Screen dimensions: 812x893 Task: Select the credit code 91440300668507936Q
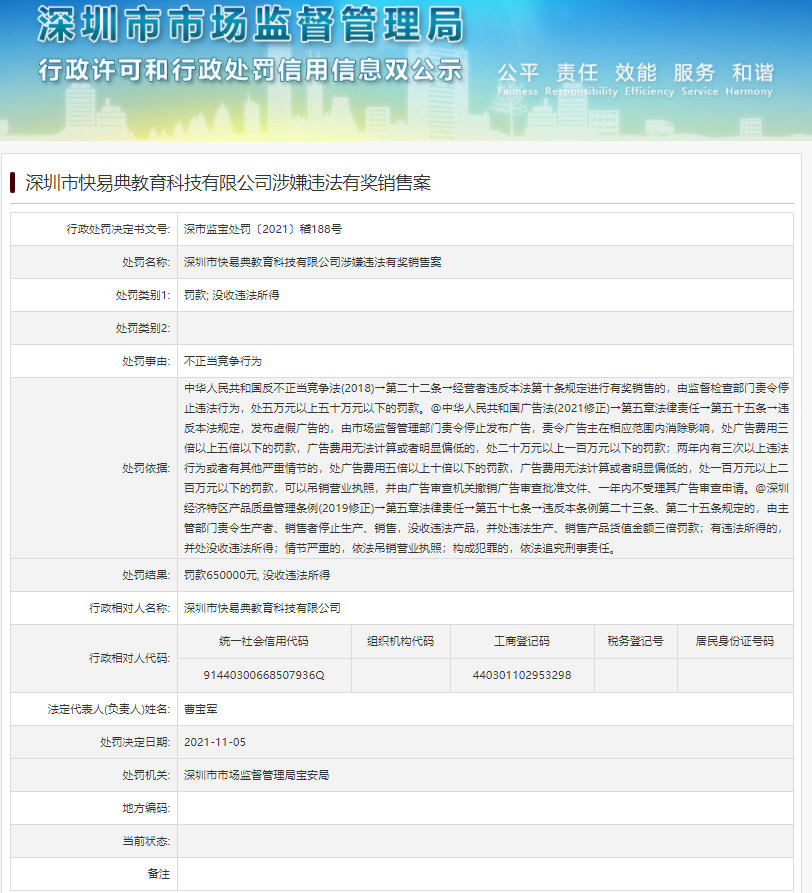[x=264, y=675]
